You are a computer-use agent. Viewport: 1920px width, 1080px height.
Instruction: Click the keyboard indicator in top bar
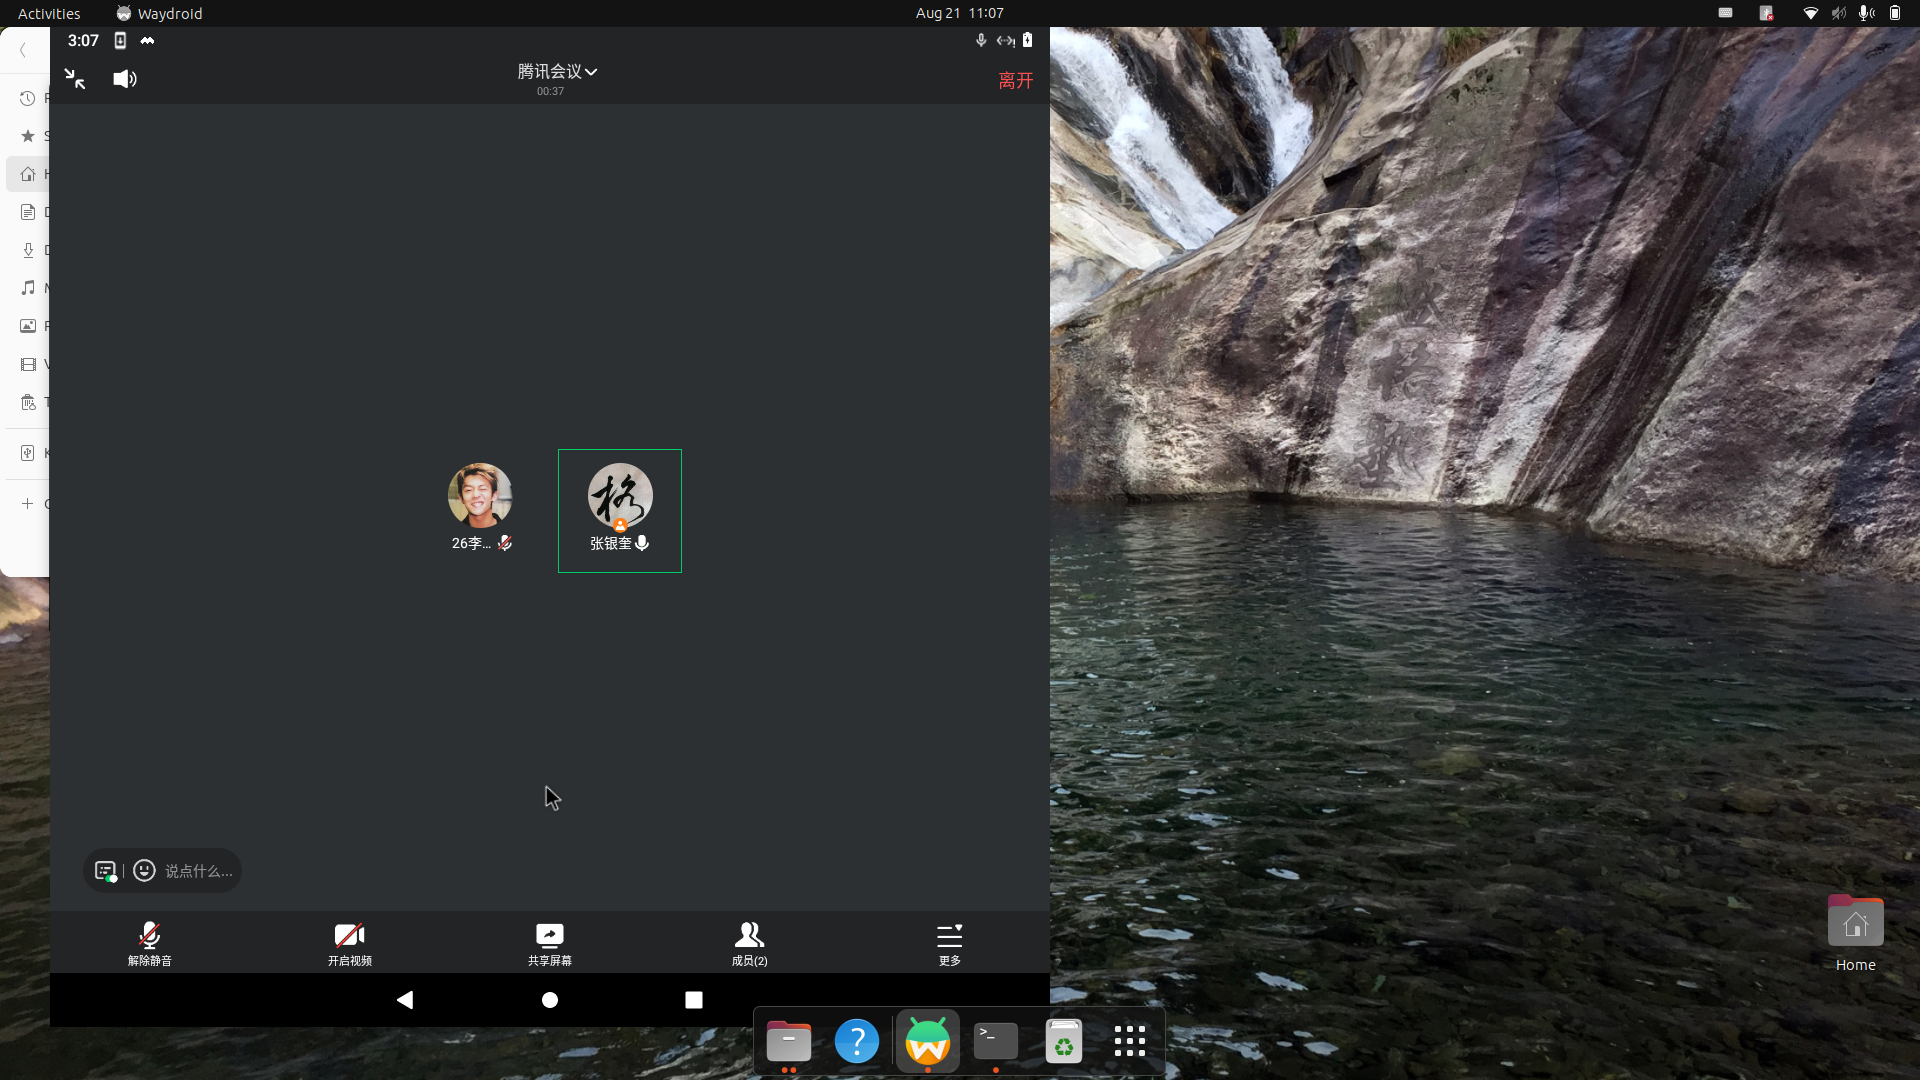[x=1725, y=13]
